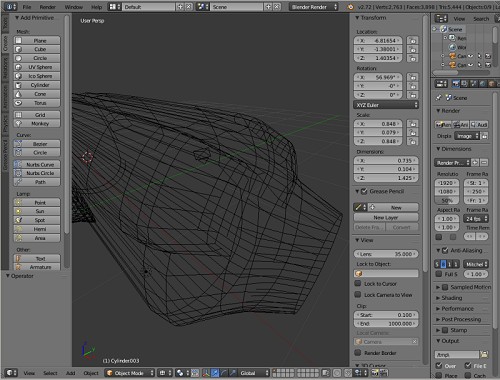This screenshot has height=380, width=500.
Task: Open the info editor type selector
Action: [x=11, y=7]
